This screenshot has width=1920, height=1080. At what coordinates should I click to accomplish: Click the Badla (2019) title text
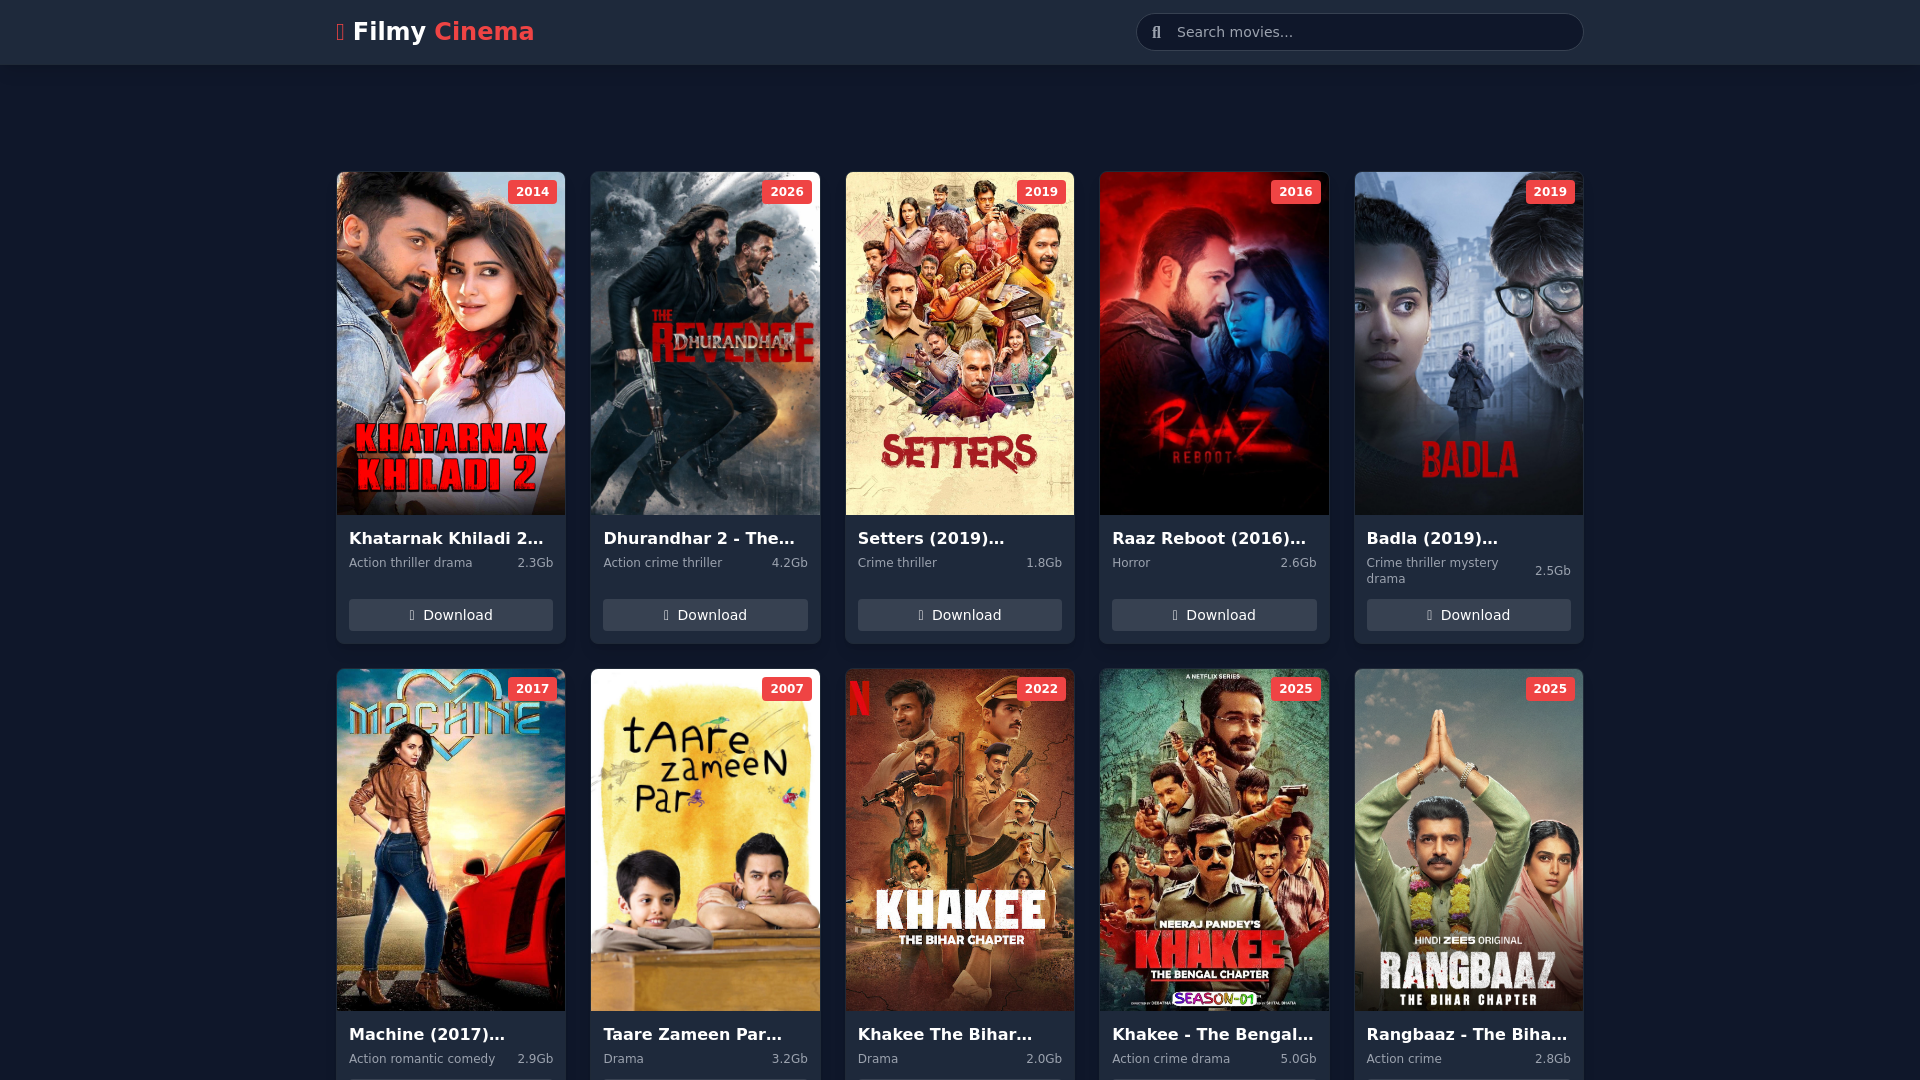(x=1432, y=538)
